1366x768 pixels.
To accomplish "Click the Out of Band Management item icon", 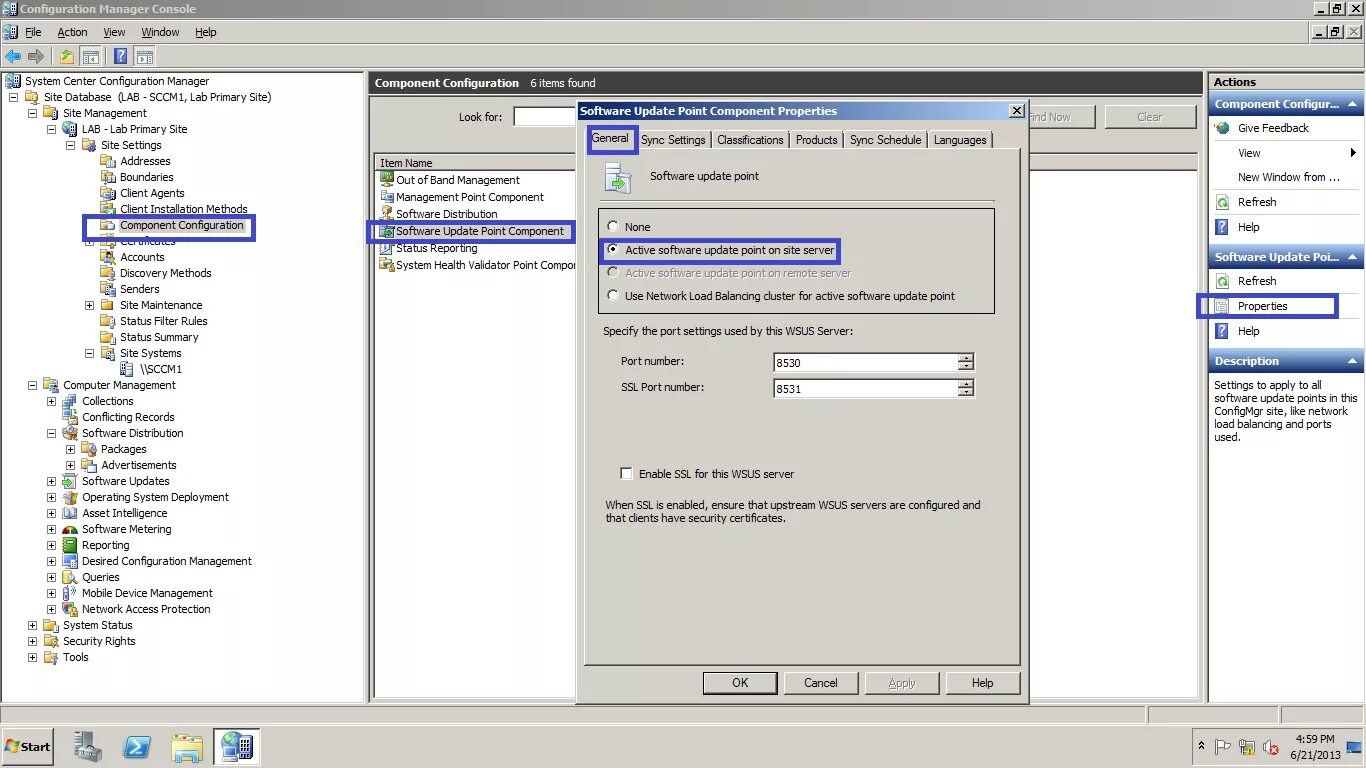I will click(x=387, y=180).
